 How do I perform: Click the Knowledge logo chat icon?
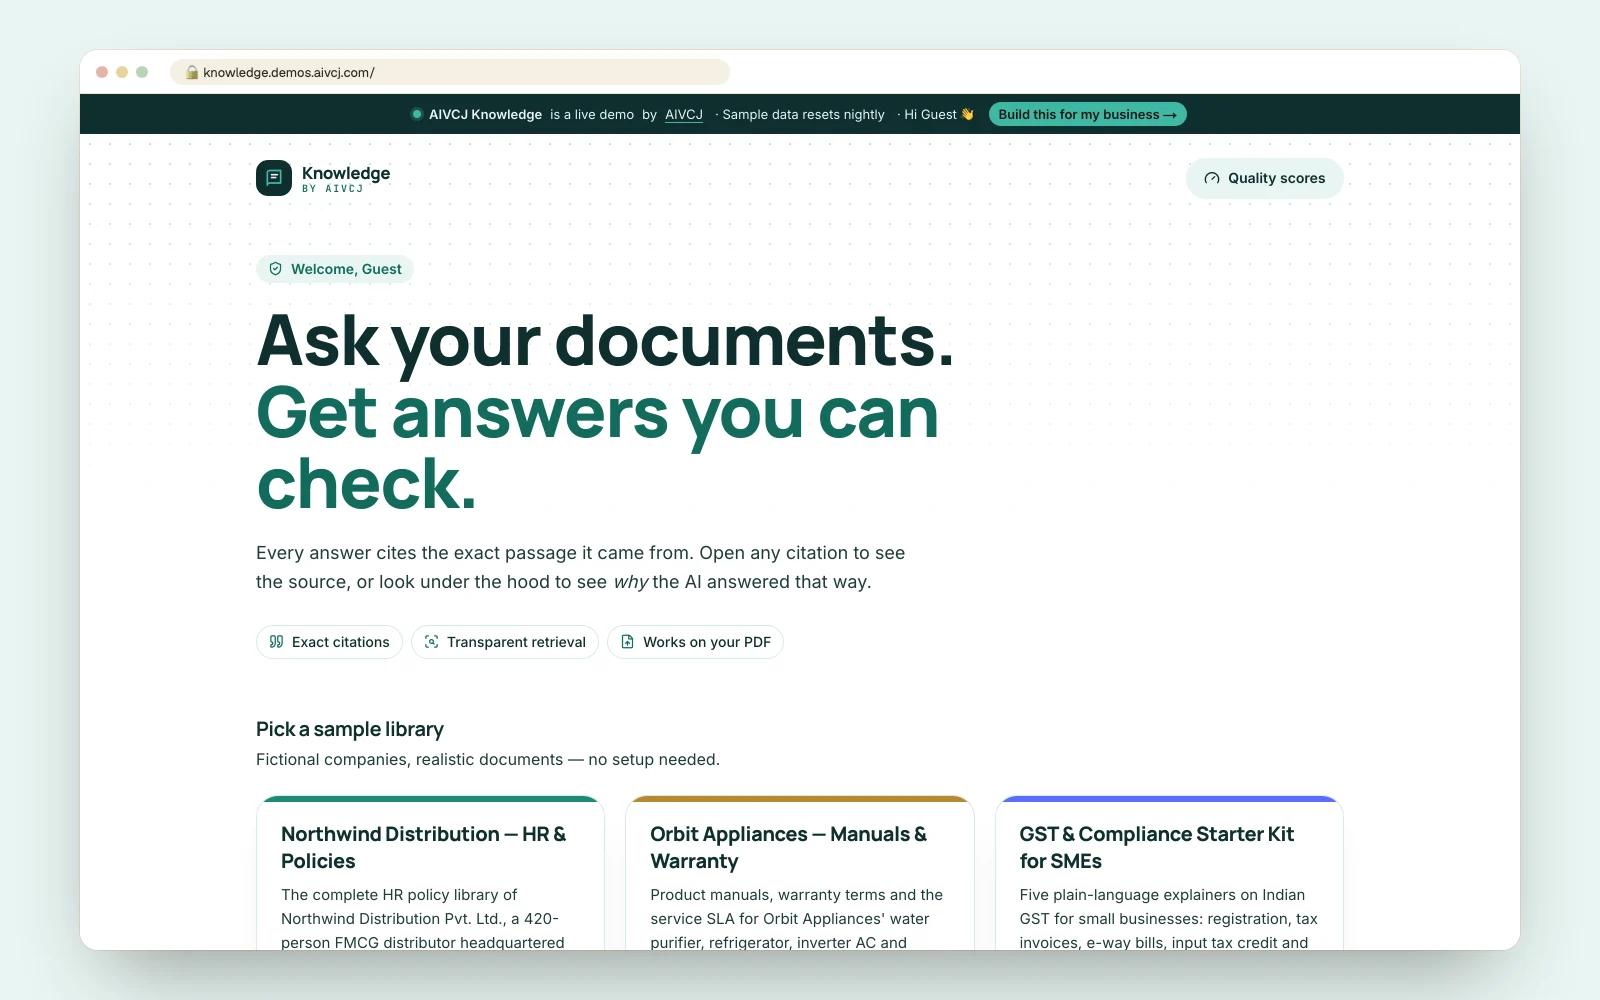(x=274, y=178)
